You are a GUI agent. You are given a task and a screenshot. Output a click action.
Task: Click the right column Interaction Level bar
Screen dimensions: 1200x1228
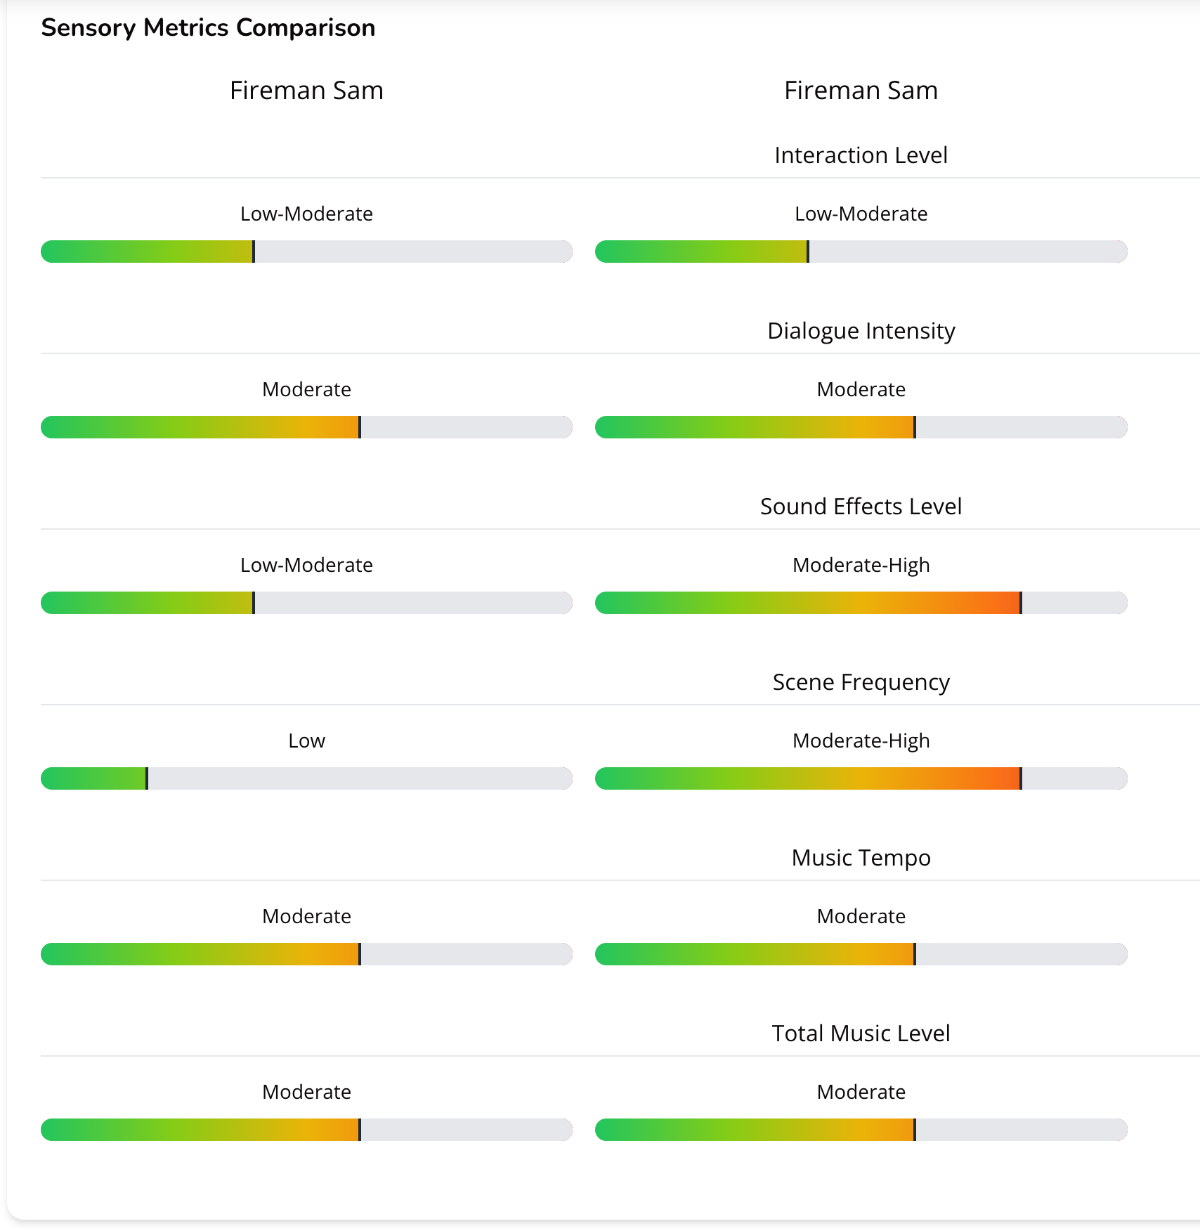click(x=861, y=252)
